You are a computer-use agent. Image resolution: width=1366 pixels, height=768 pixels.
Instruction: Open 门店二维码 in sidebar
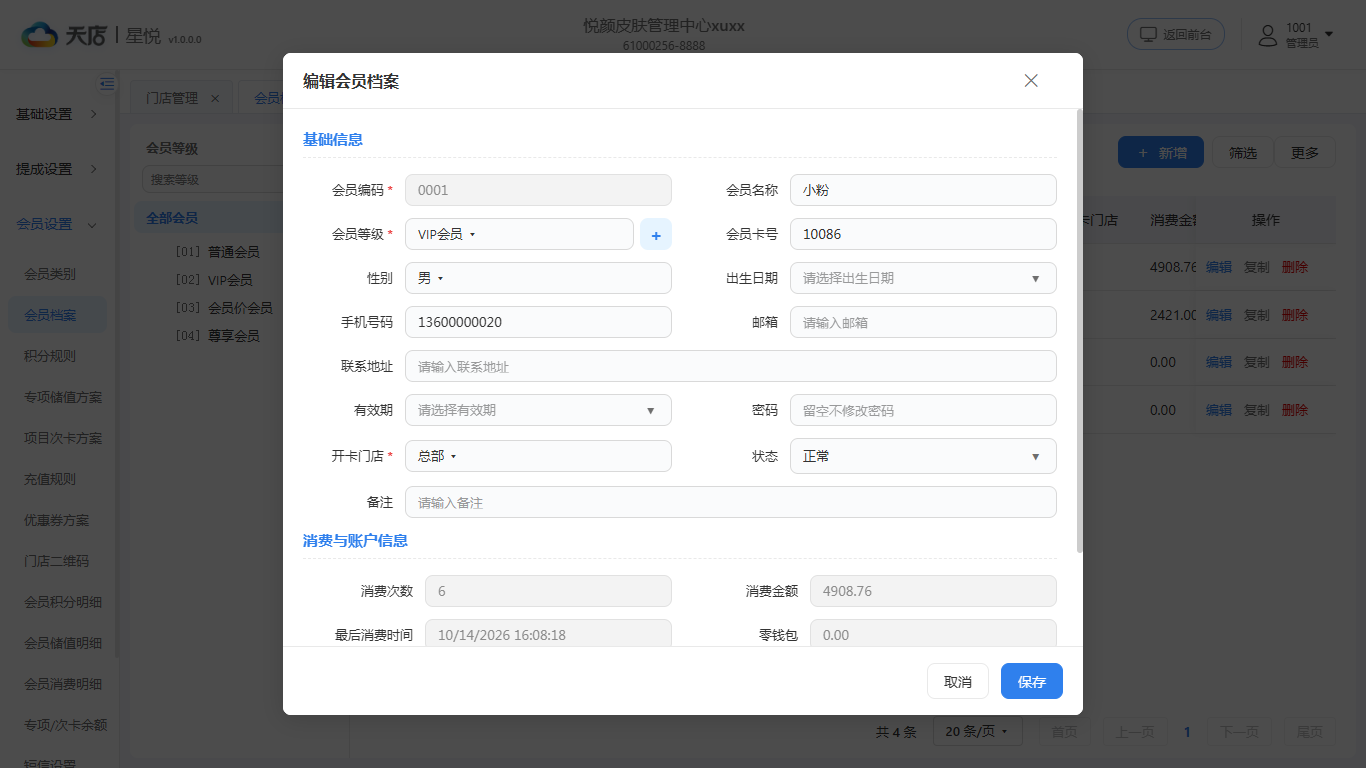57,561
